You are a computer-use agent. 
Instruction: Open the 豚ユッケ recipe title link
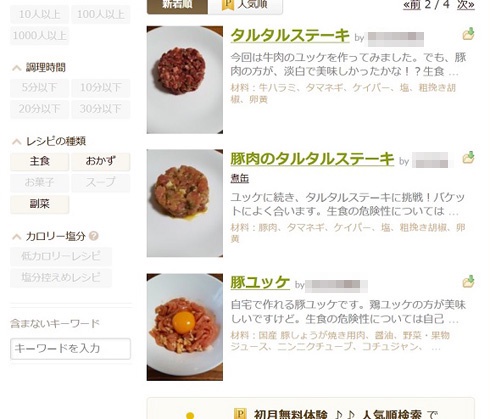tap(260, 283)
